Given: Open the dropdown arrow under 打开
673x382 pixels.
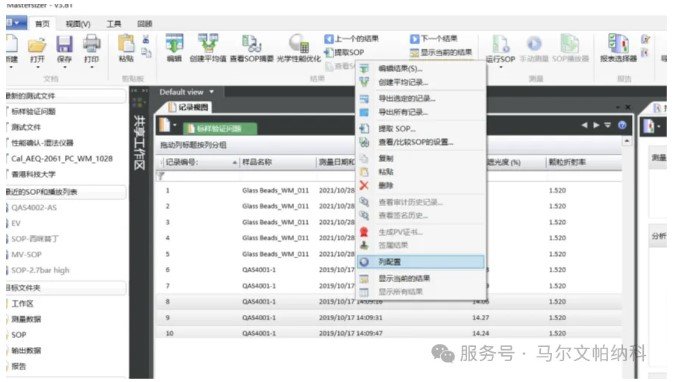Looking at the screenshot, I should point(37,67).
